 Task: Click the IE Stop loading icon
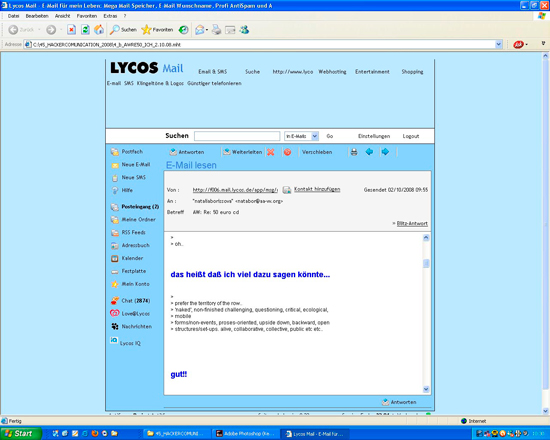pyautogui.click(x=72, y=30)
